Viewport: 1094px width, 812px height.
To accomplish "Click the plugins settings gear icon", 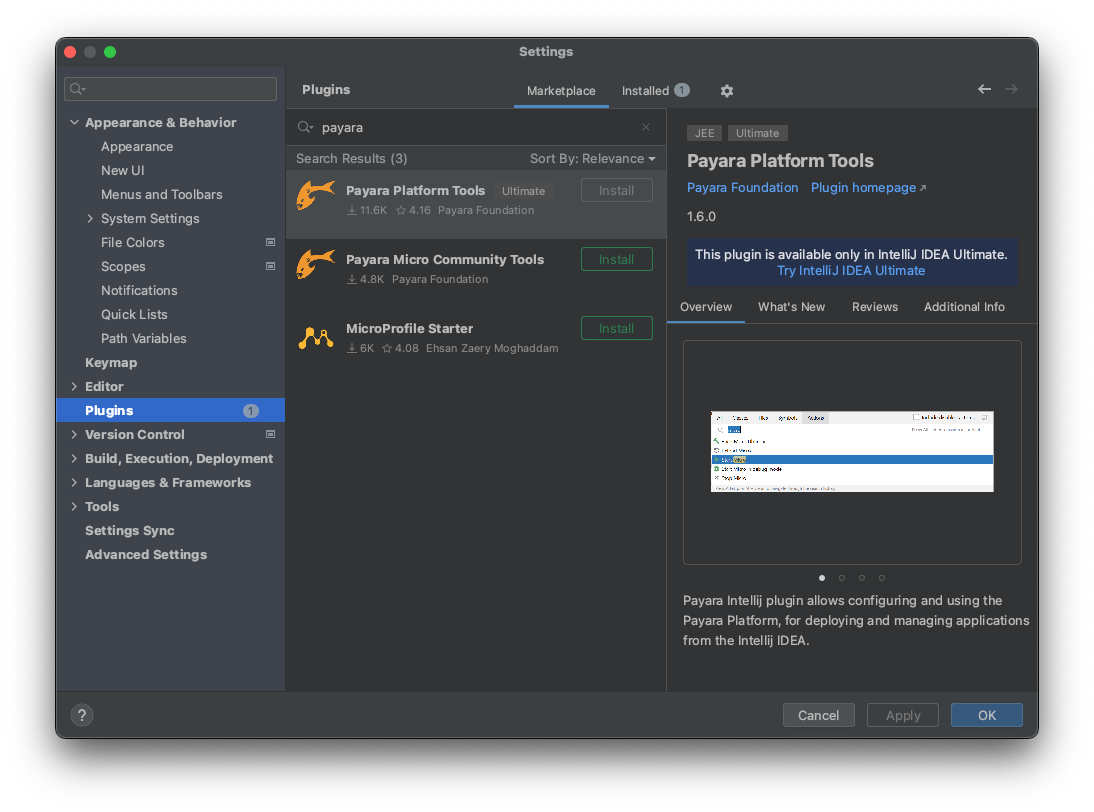I will tap(727, 91).
